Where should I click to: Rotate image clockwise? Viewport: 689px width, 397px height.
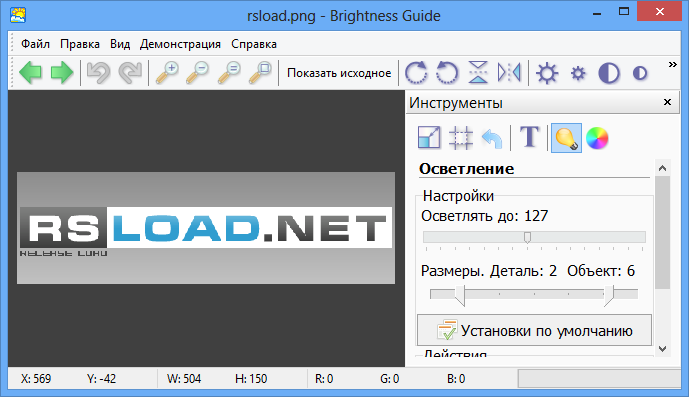click(x=416, y=73)
